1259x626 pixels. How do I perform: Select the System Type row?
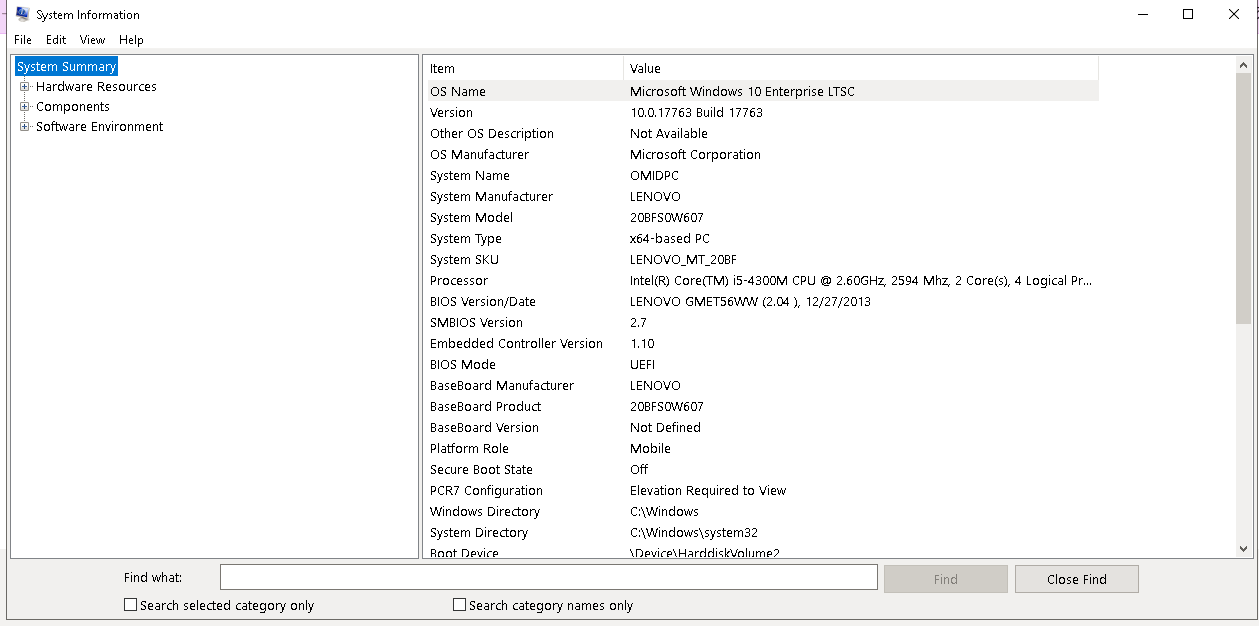(761, 239)
